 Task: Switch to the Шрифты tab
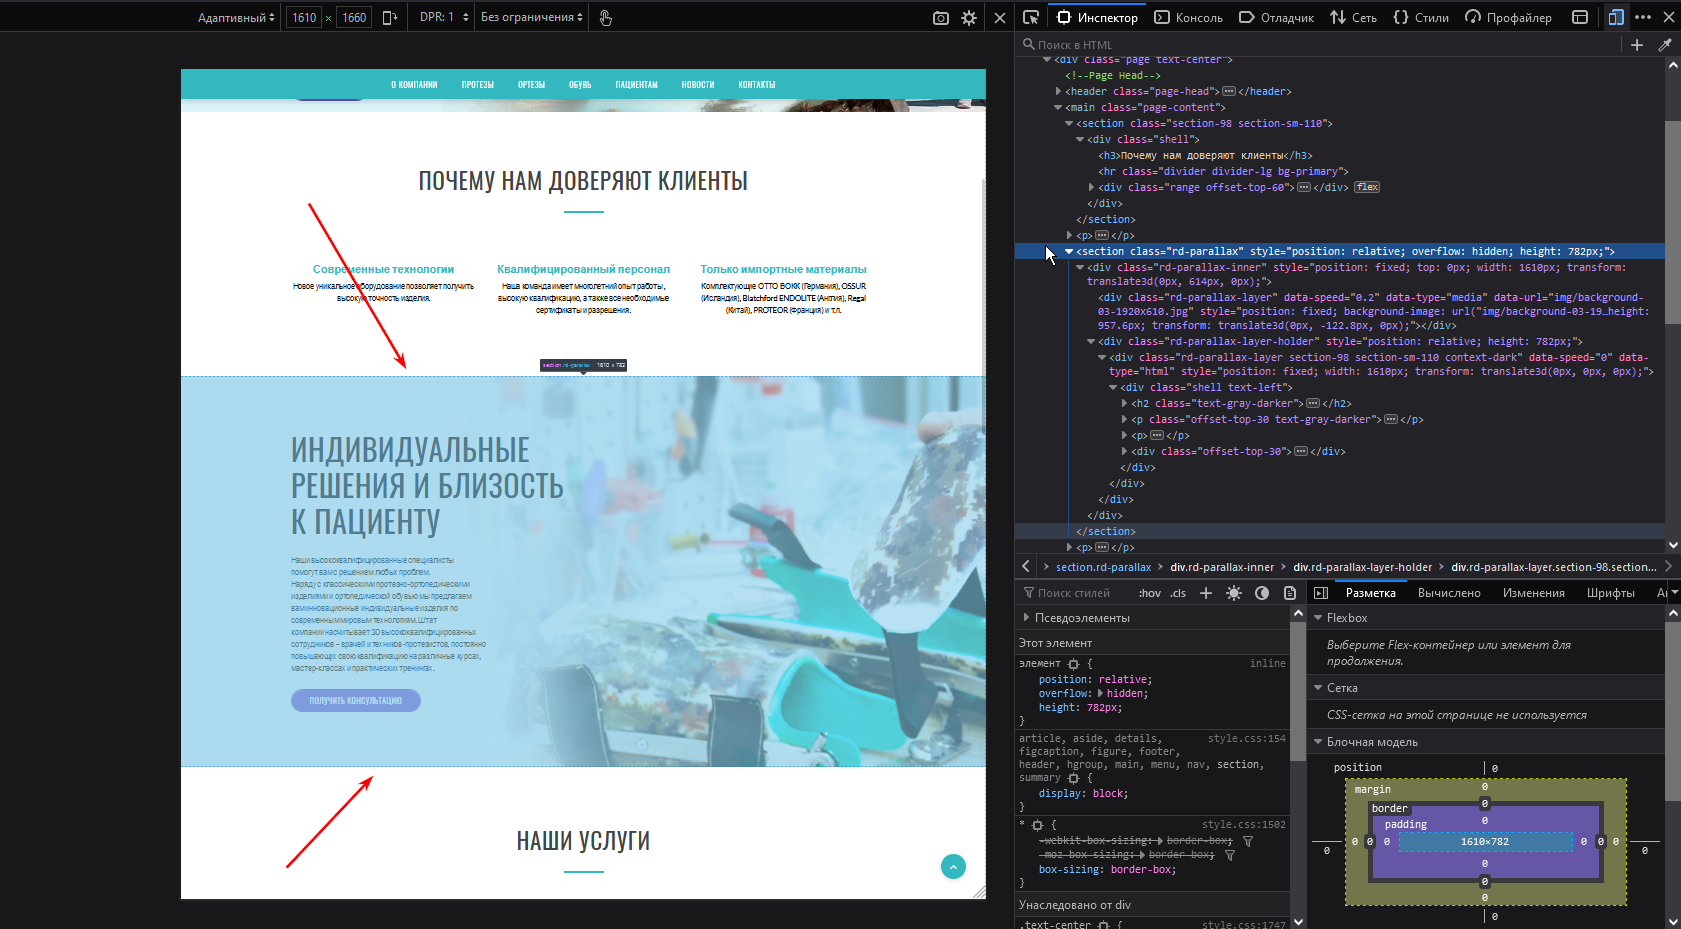(x=1611, y=593)
